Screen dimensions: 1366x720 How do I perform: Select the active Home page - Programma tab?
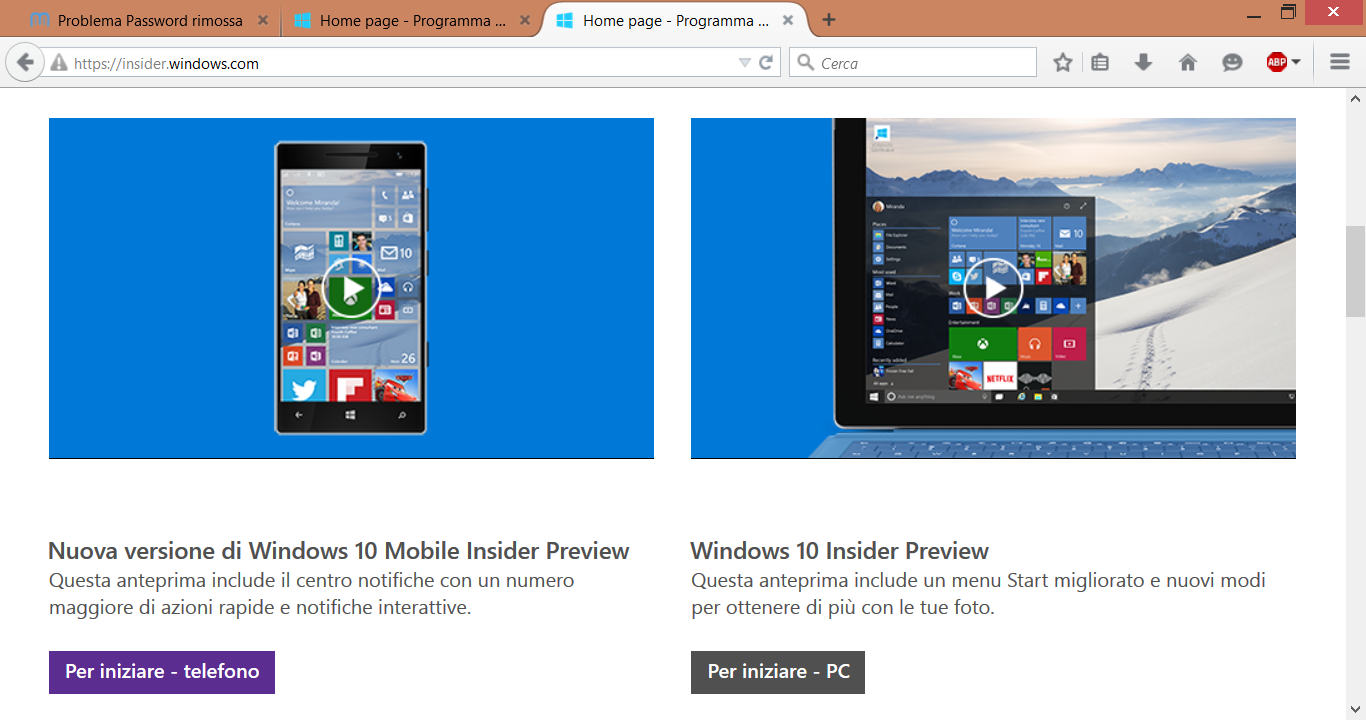675,20
